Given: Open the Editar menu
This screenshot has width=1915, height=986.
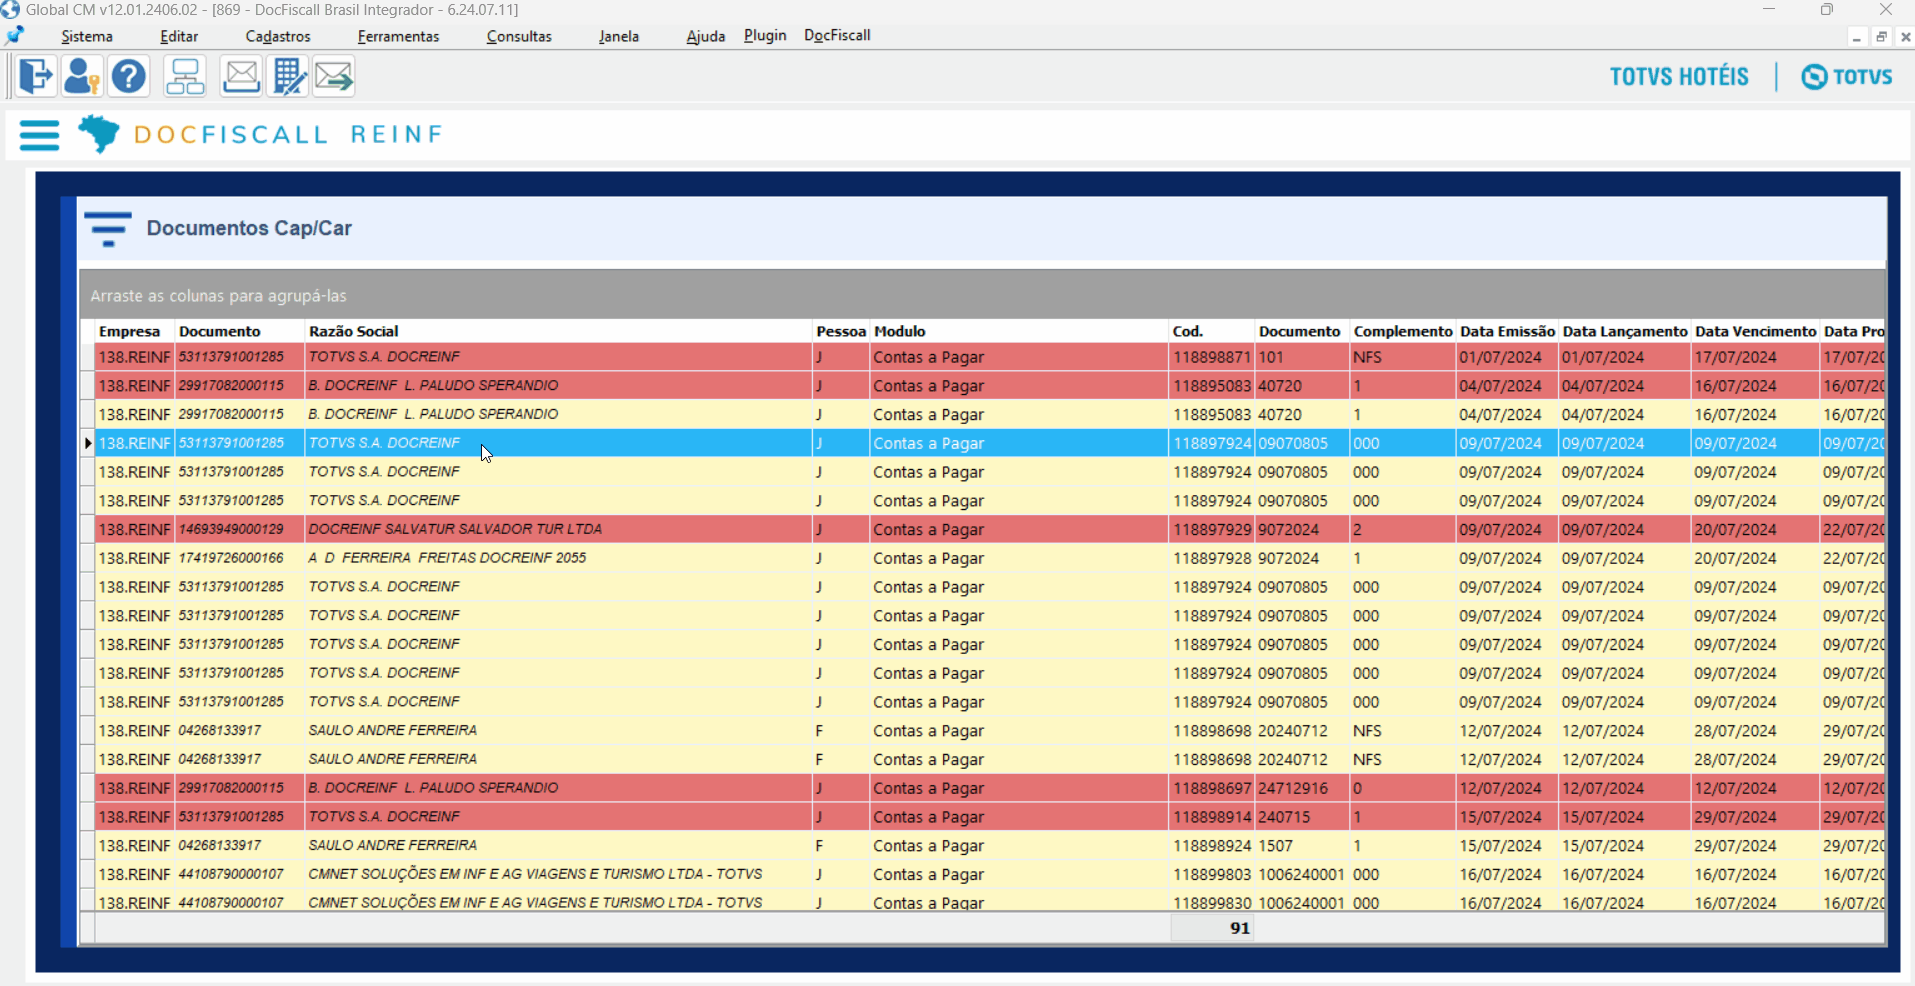Looking at the screenshot, I should click(x=179, y=36).
